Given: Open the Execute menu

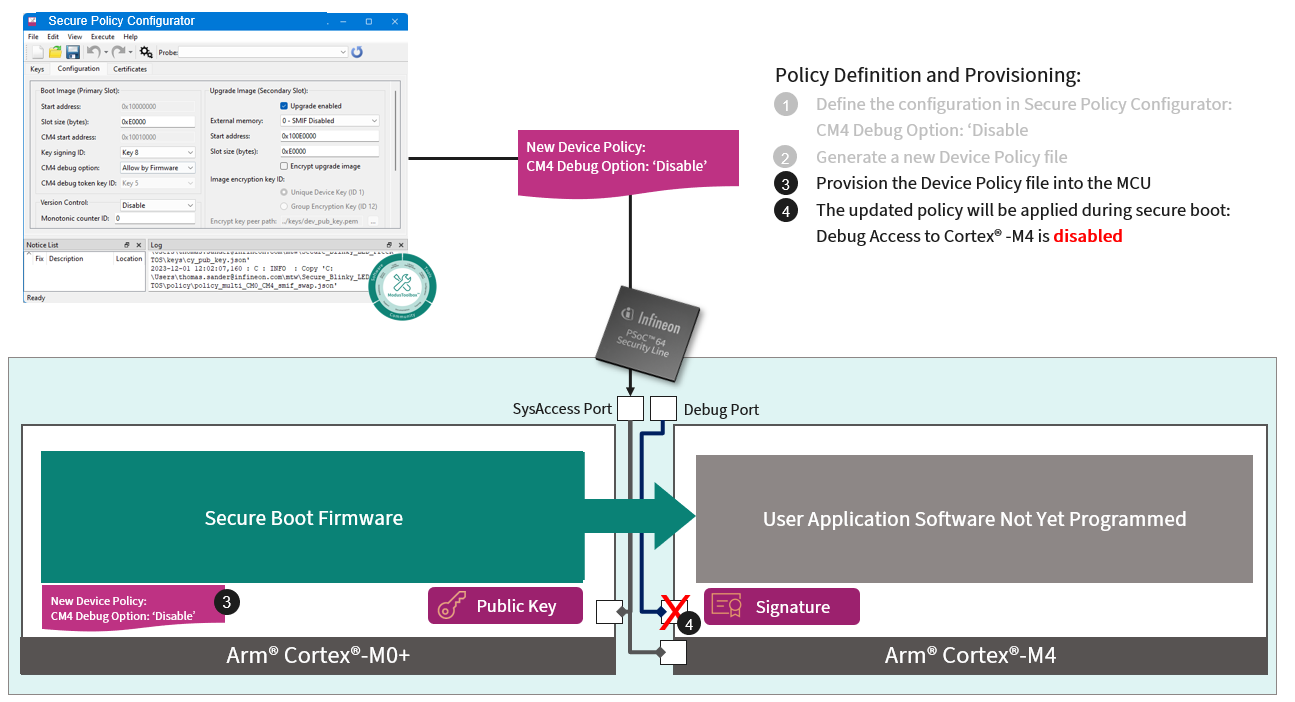Looking at the screenshot, I should [102, 37].
